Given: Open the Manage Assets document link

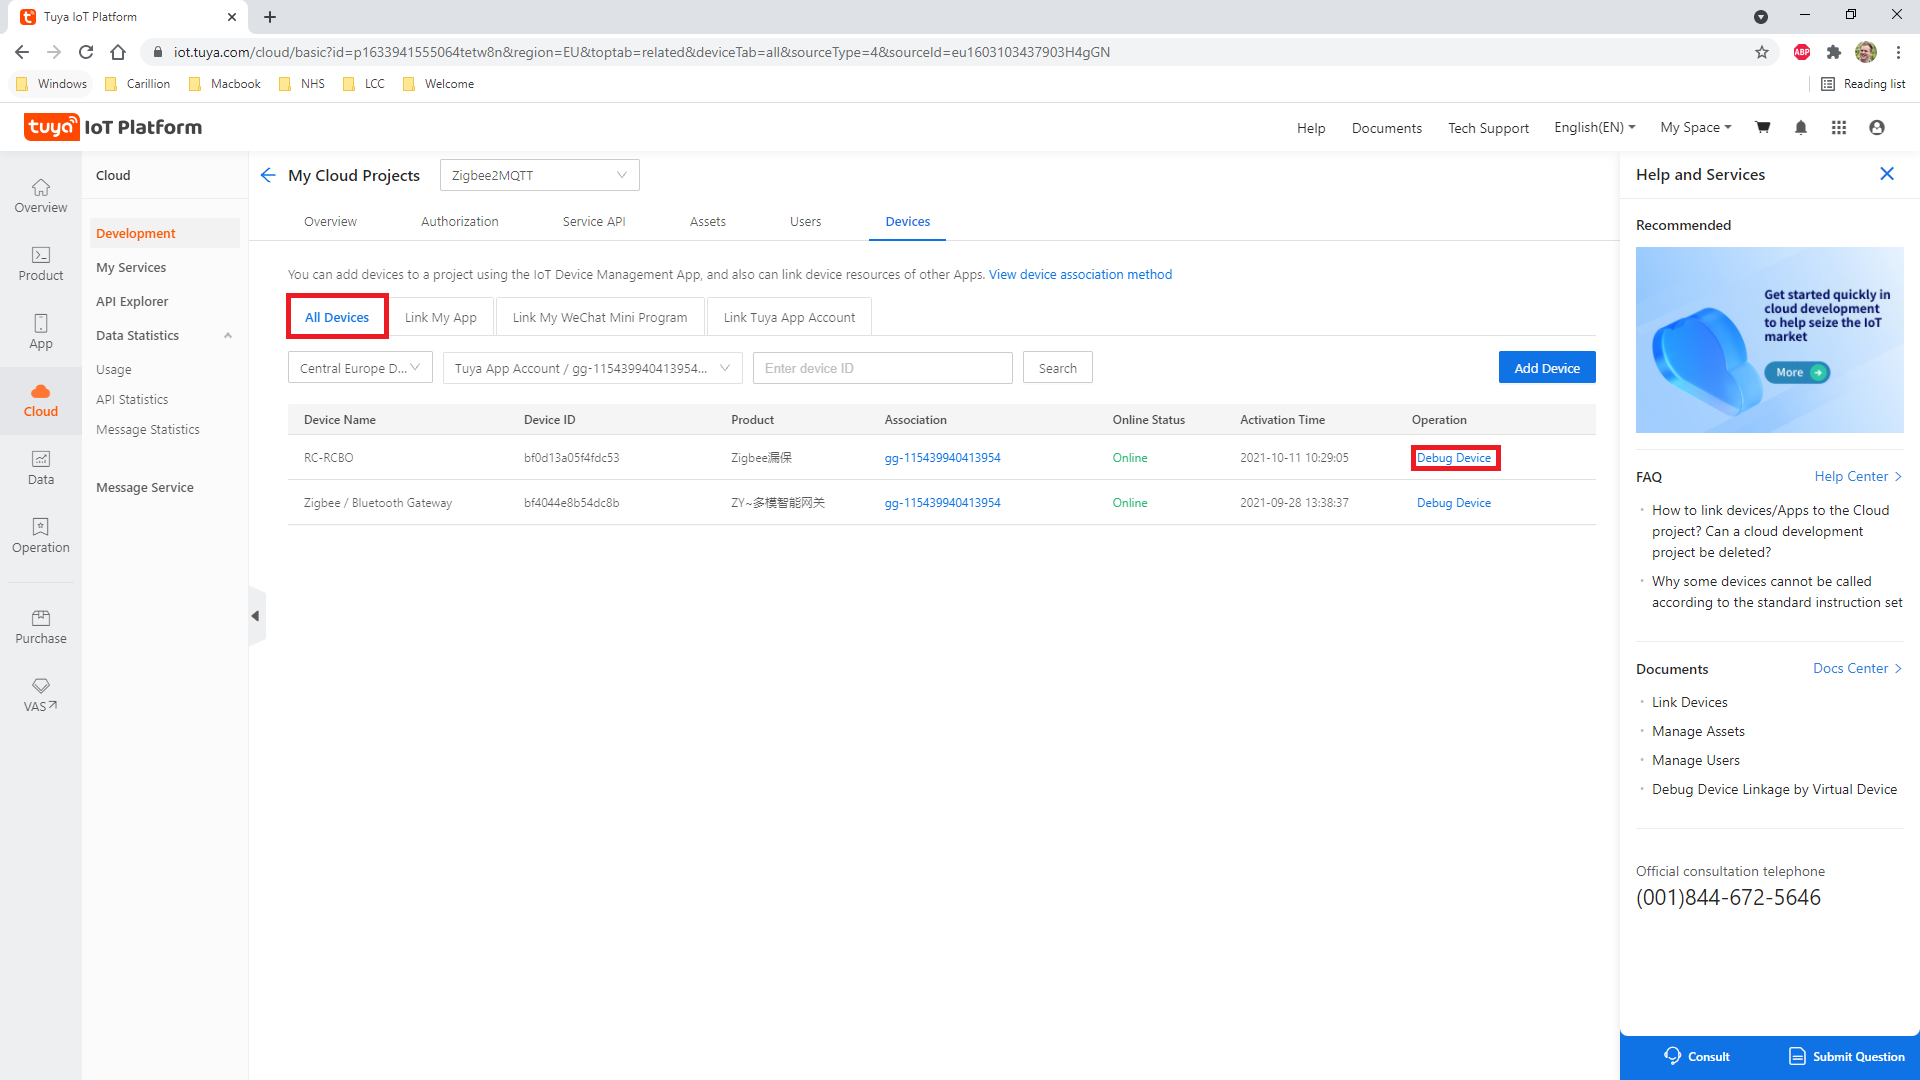Looking at the screenshot, I should click(x=1698, y=731).
